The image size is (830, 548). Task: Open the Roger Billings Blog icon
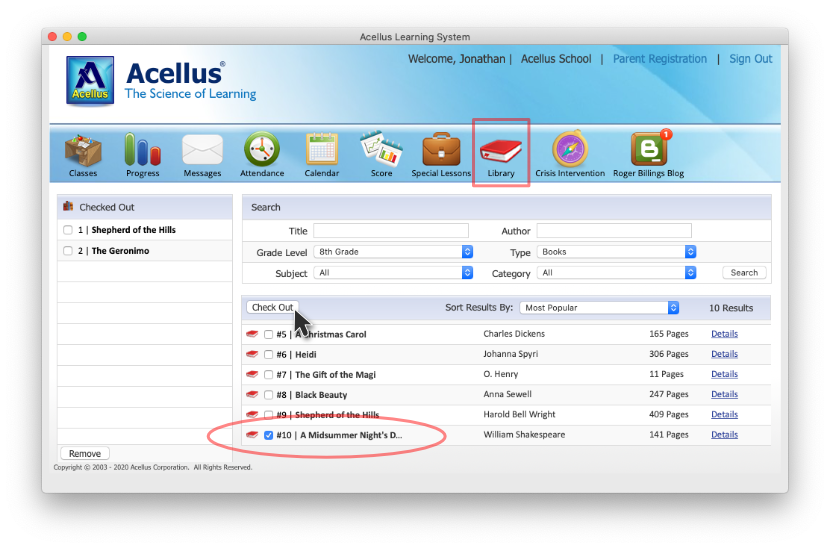click(x=649, y=149)
